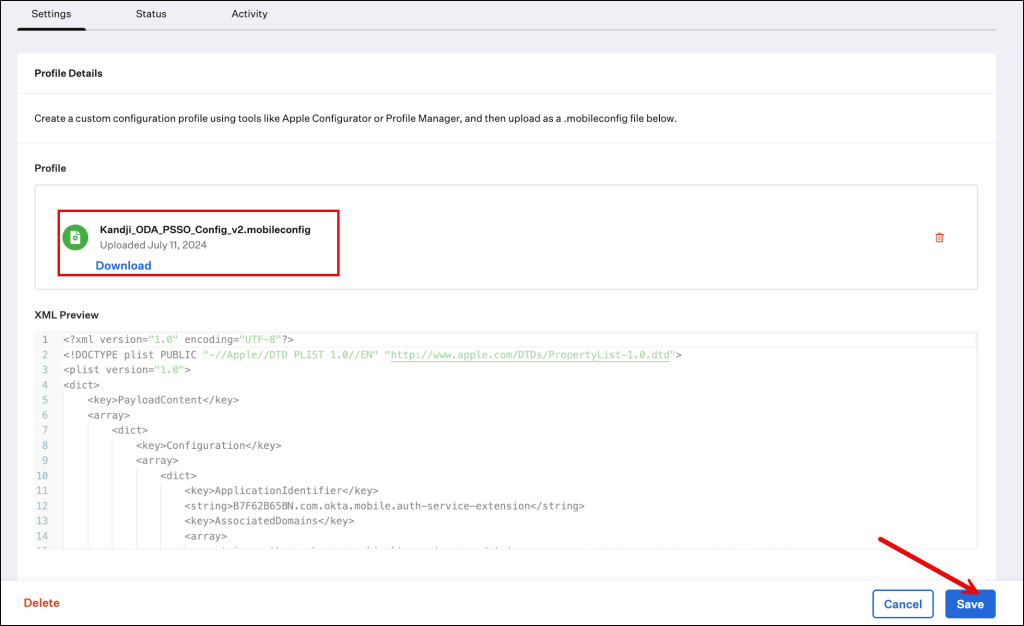Switch to the Status tab

pos(151,14)
